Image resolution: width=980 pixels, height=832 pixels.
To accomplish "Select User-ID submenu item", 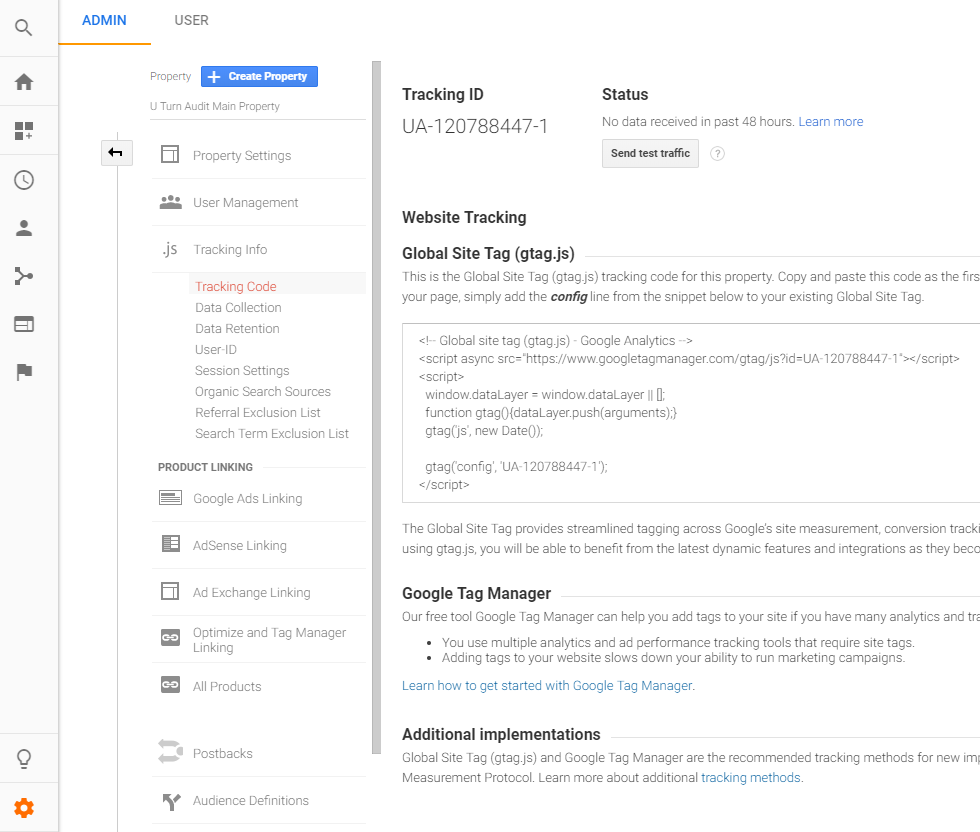I will (x=216, y=349).
